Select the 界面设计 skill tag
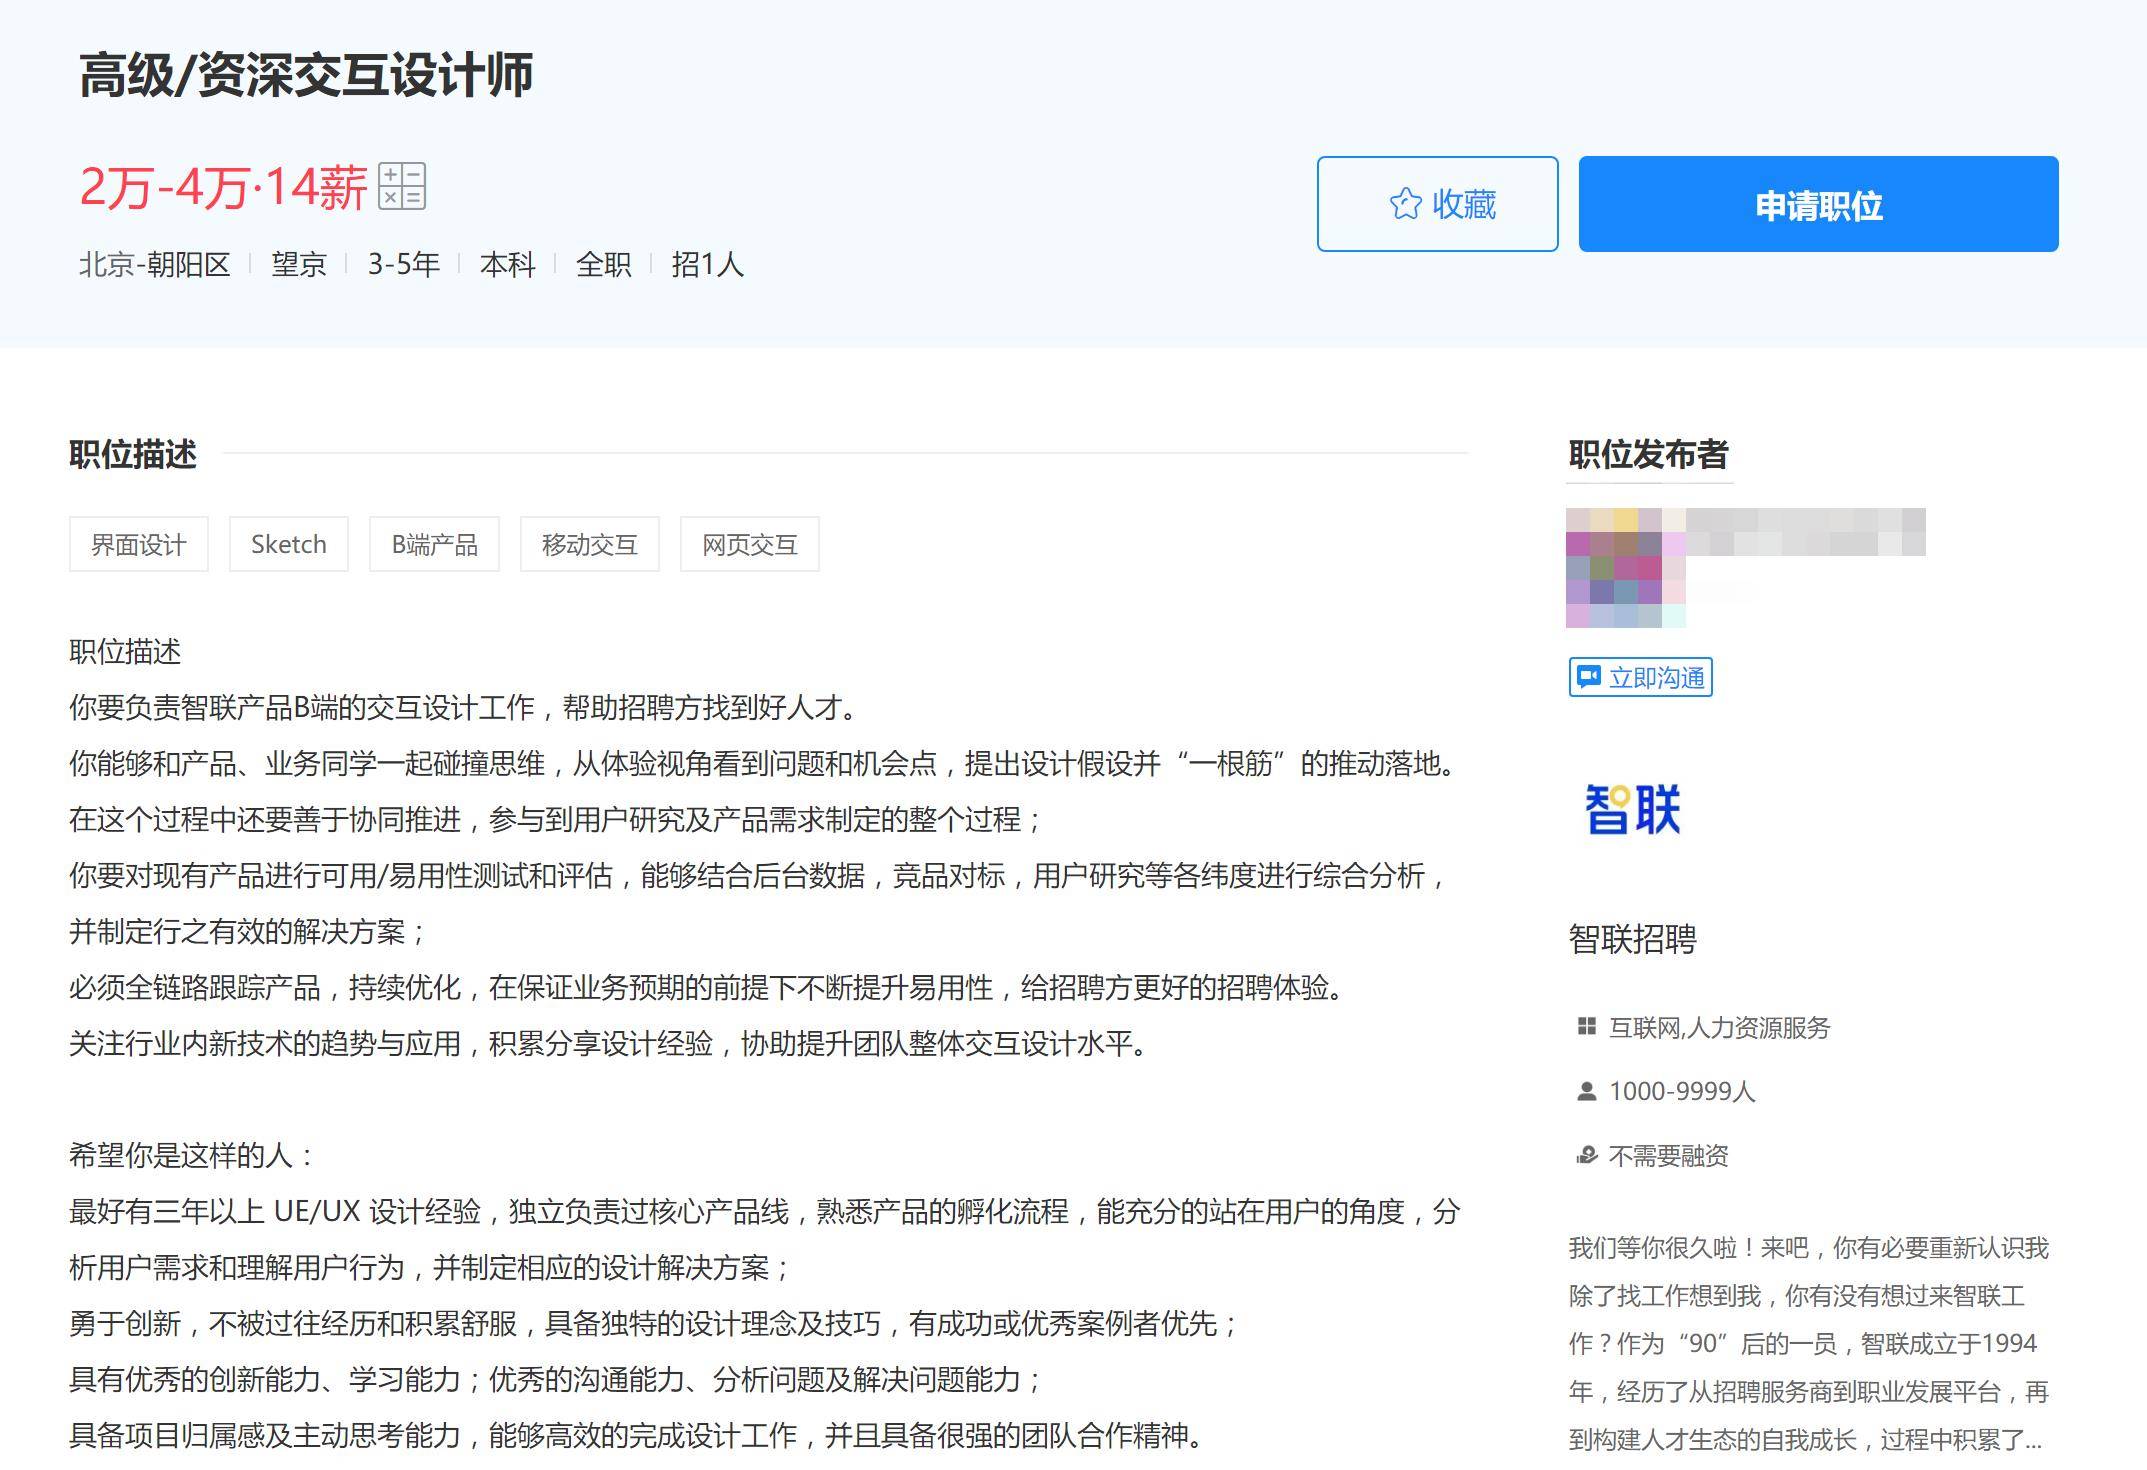Screen dimensions: 2147x1470 point(138,544)
